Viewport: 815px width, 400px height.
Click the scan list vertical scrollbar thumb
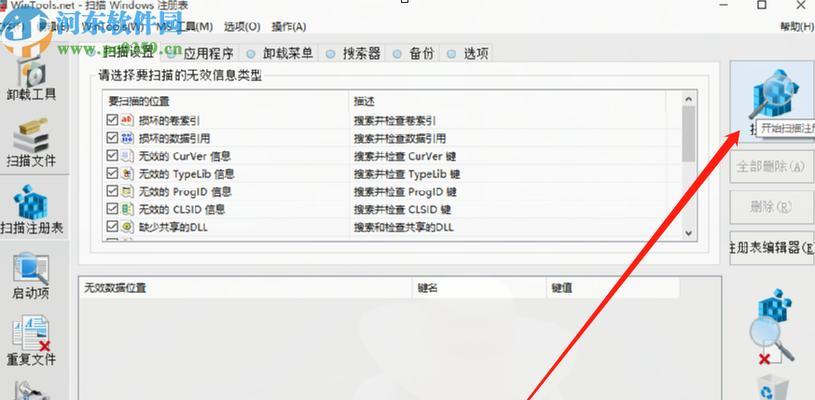pos(689,134)
